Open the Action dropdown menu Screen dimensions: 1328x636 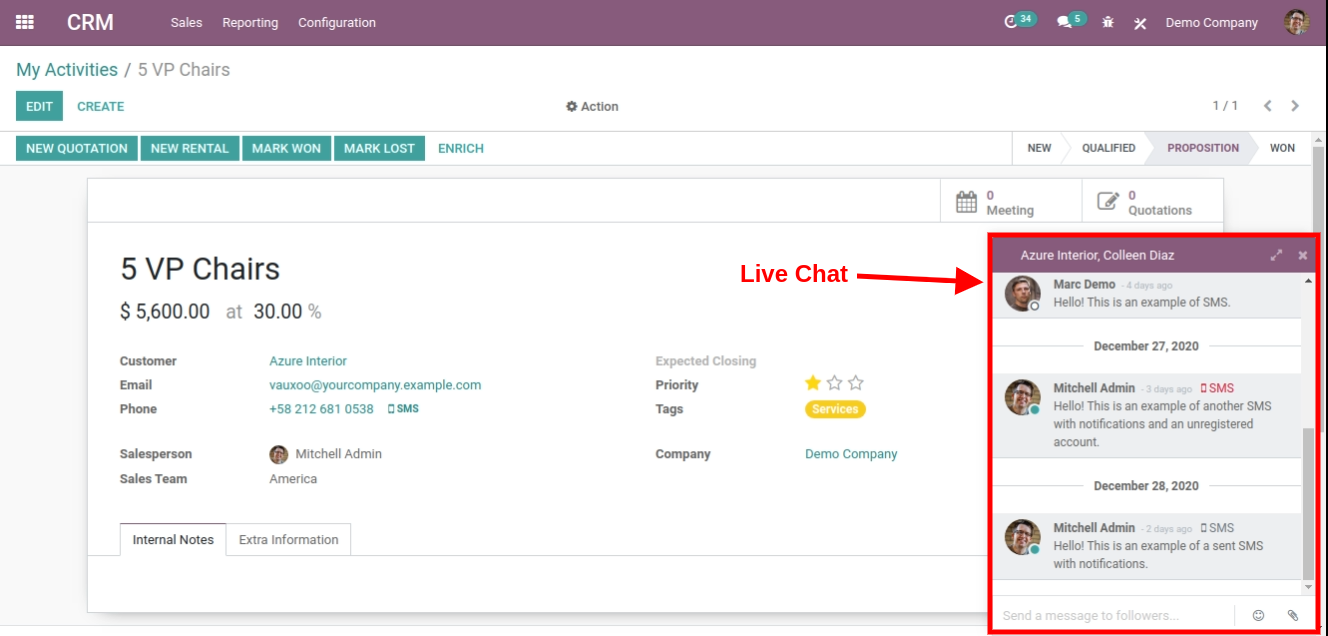coord(592,106)
